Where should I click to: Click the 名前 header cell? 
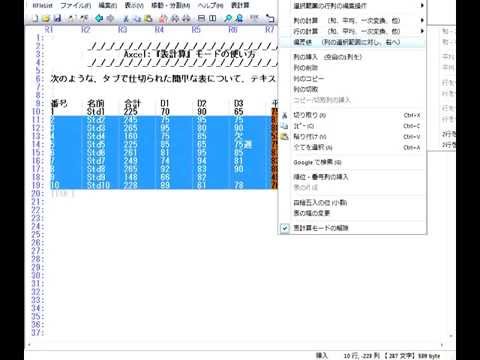pyautogui.click(x=96, y=103)
